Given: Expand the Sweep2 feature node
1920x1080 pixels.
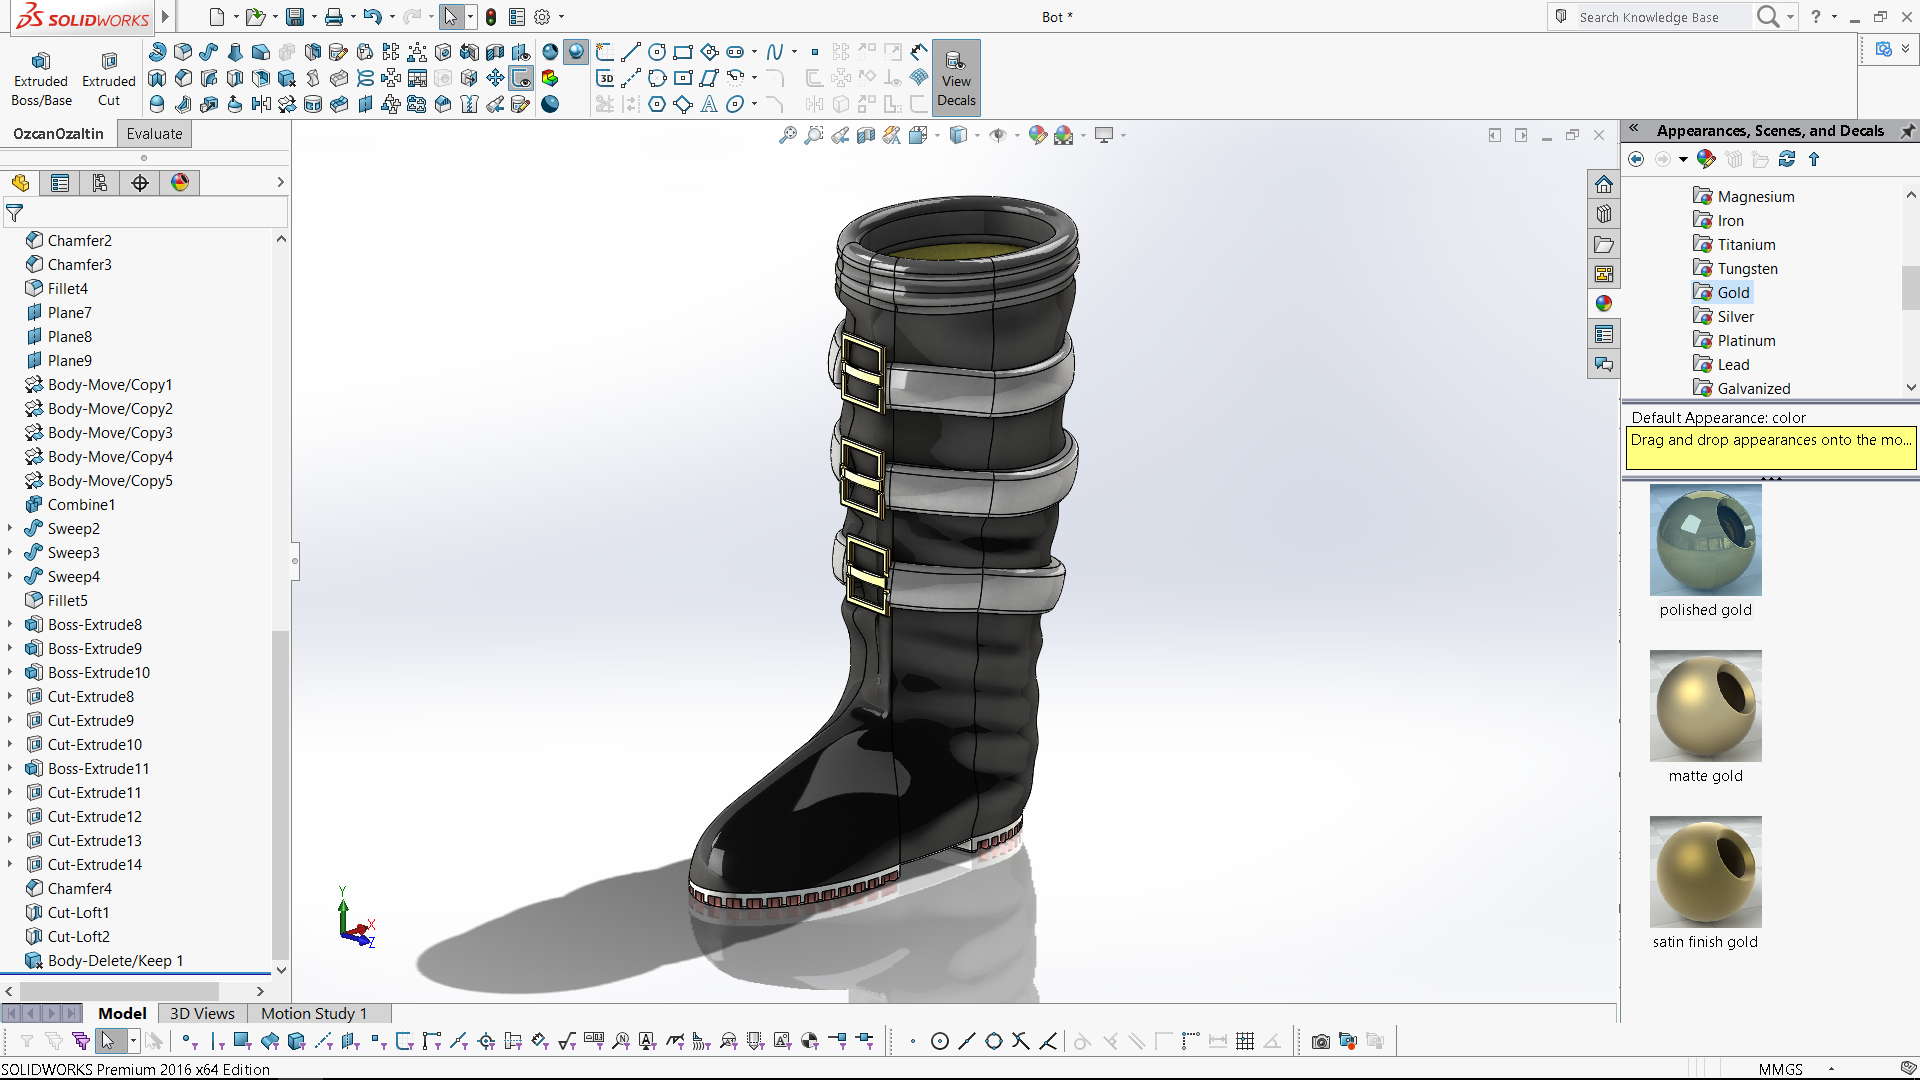Looking at the screenshot, I should (x=10, y=528).
